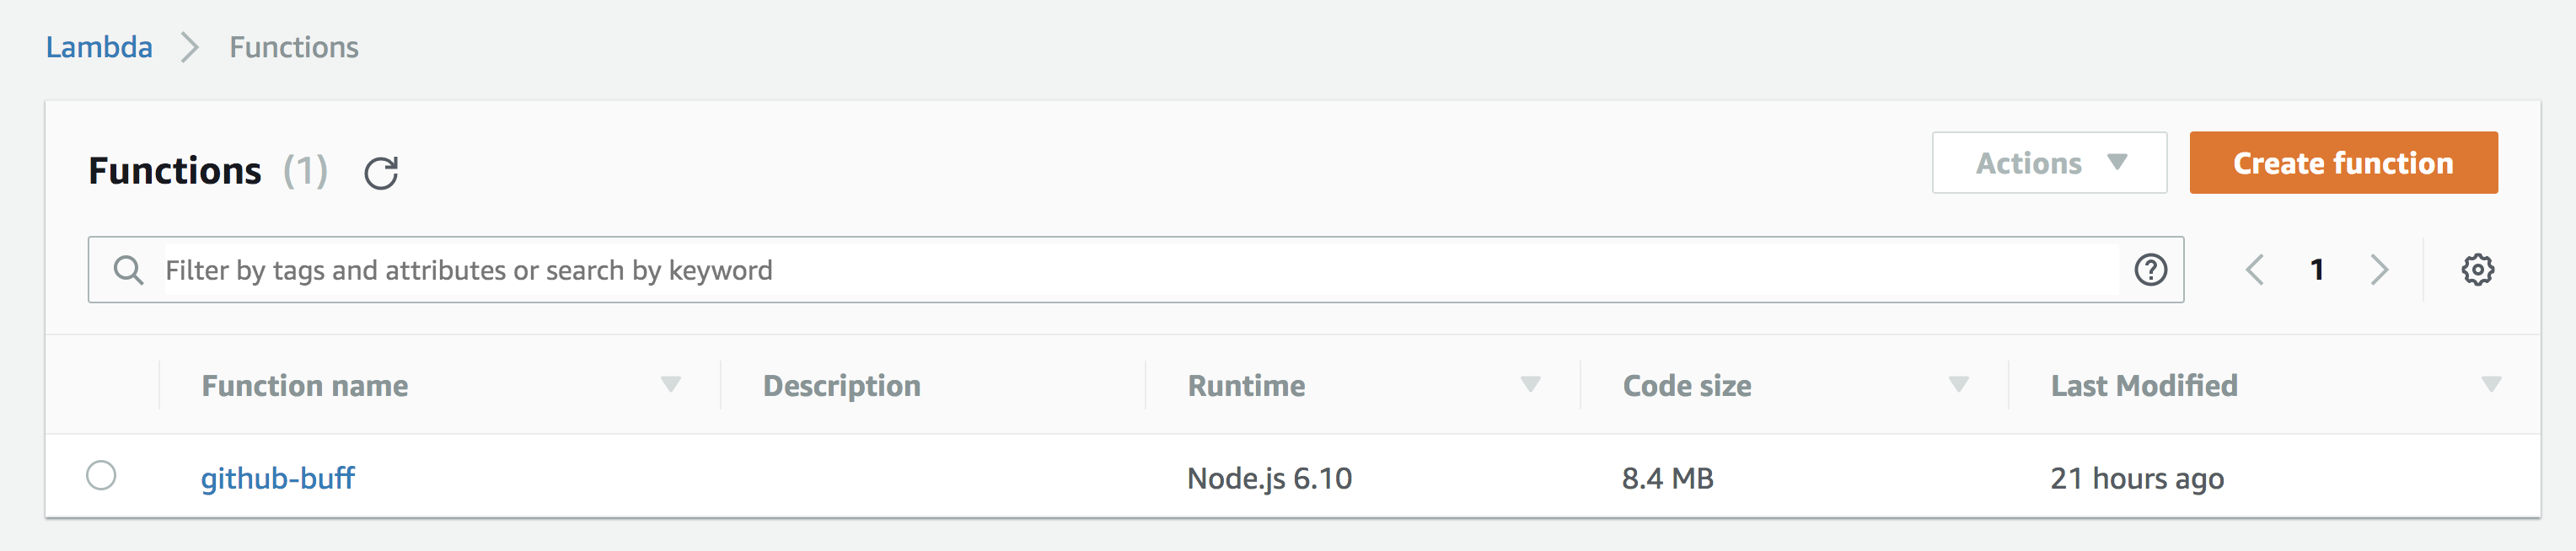Open the filter help question mark
This screenshot has width=2576, height=551.
coord(2150,269)
